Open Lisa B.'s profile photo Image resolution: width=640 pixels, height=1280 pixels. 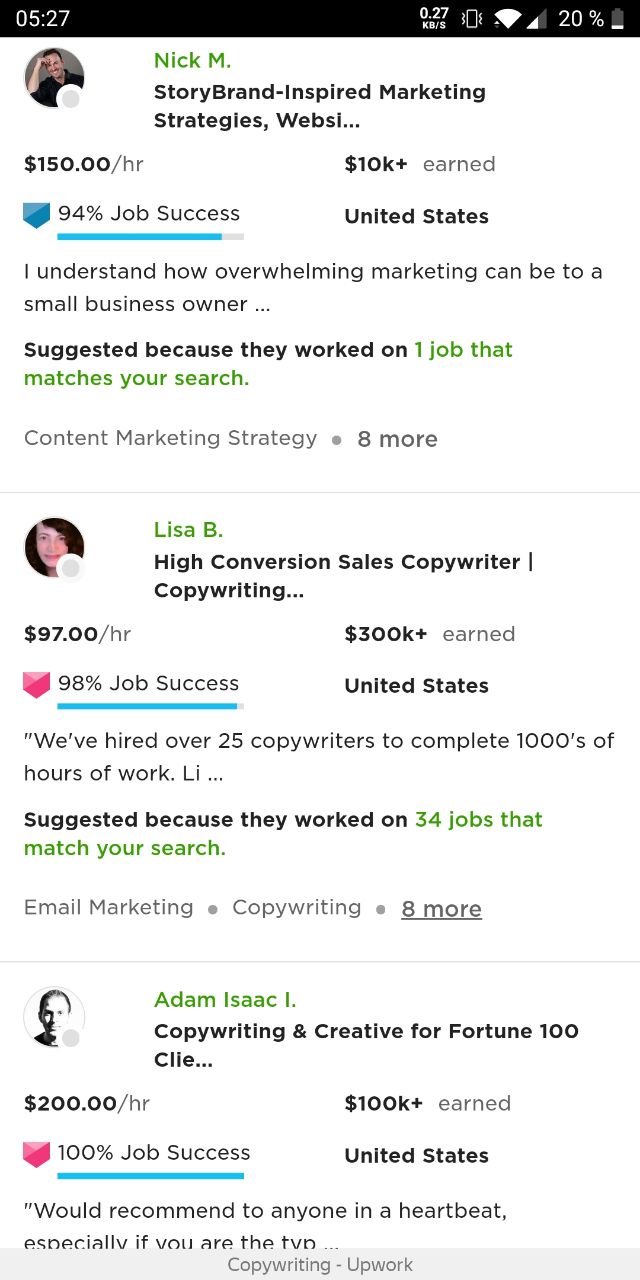(x=54, y=547)
